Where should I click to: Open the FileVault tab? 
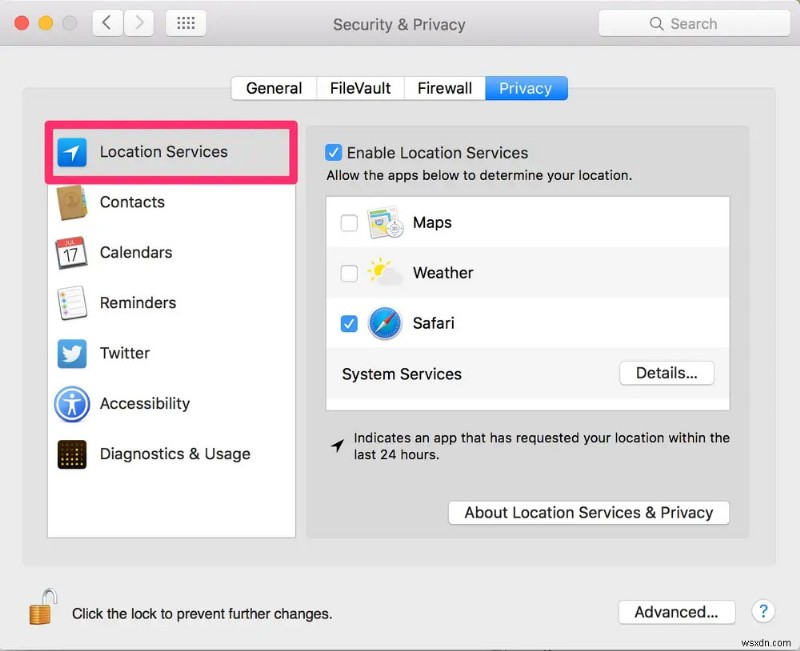[x=359, y=88]
